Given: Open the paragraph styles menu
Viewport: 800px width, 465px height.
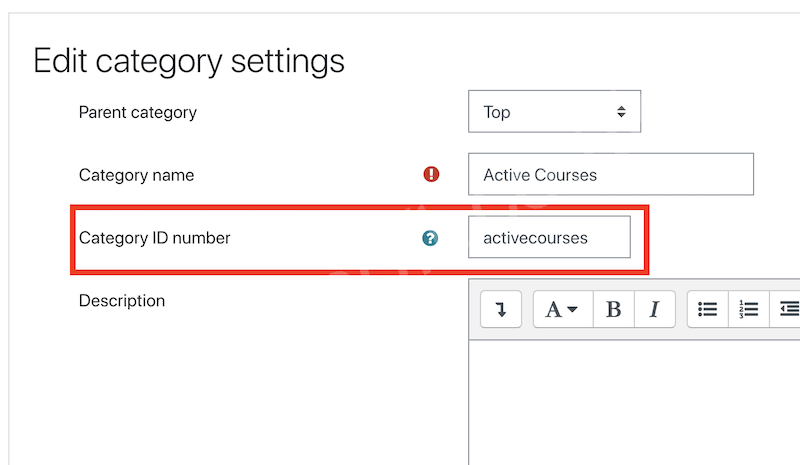Looking at the screenshot, I should coord(563,309).
